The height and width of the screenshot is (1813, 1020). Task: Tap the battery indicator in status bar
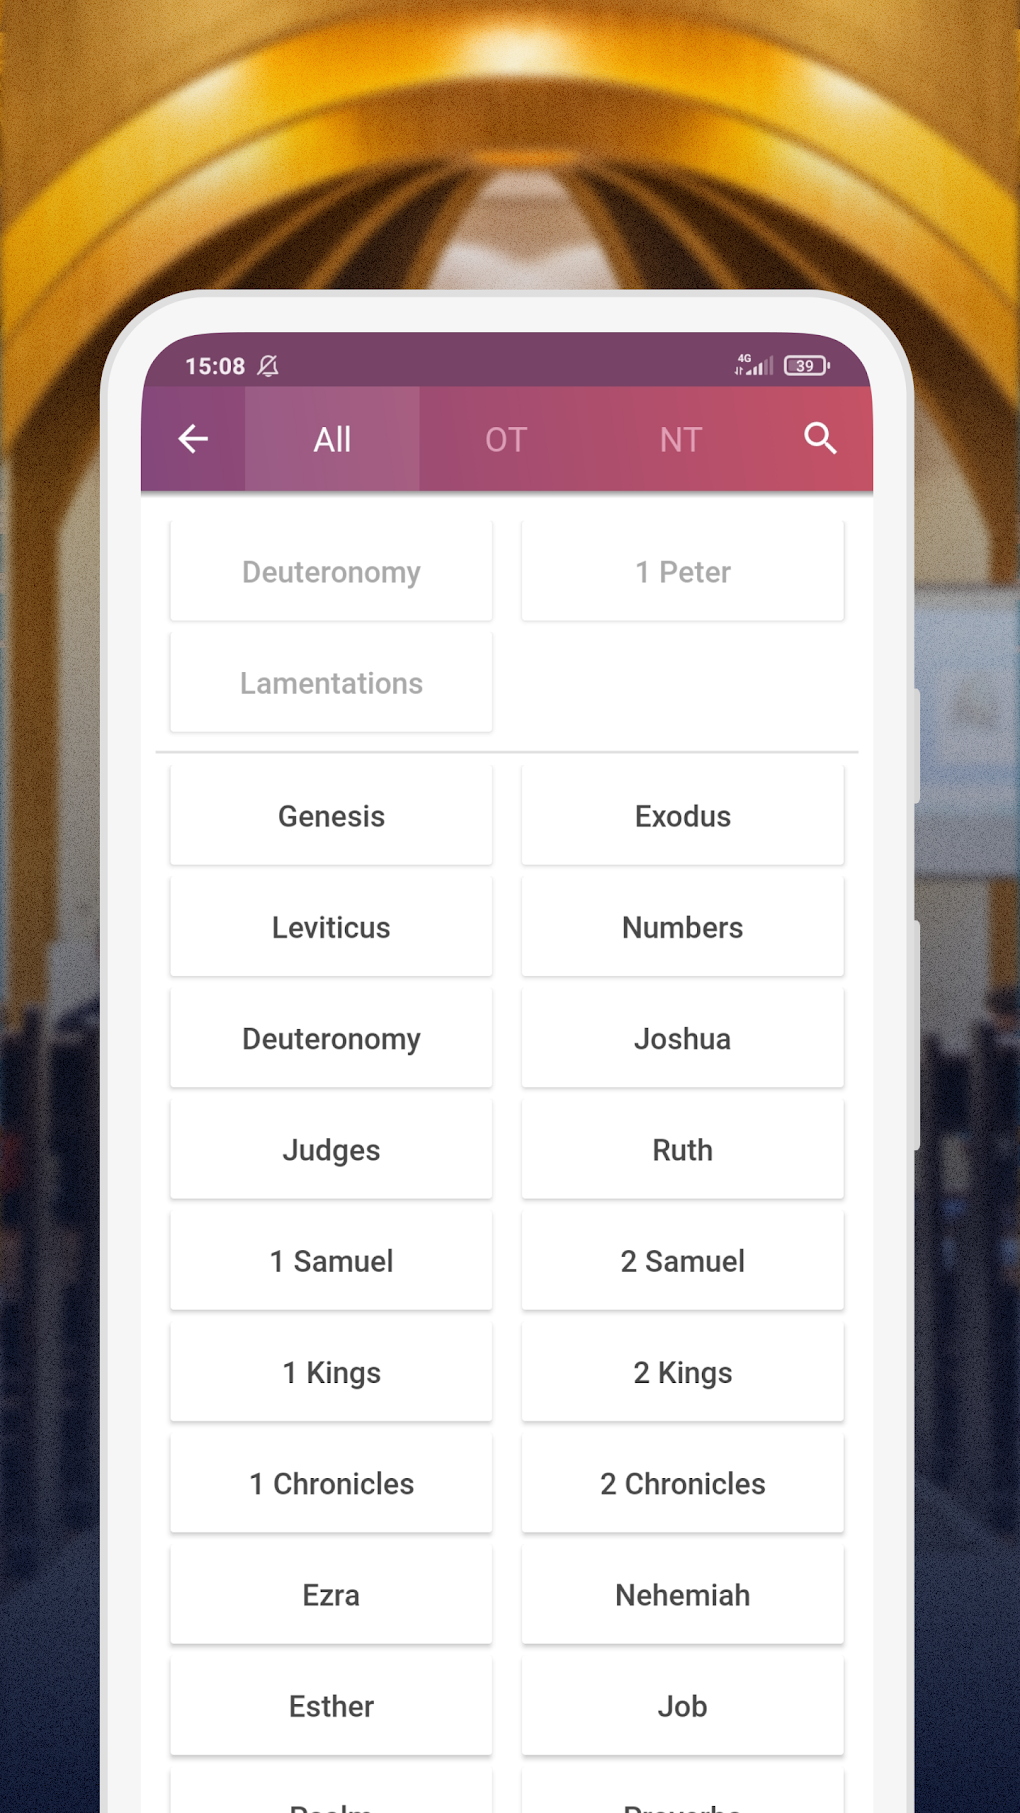[x=806, y=366]
